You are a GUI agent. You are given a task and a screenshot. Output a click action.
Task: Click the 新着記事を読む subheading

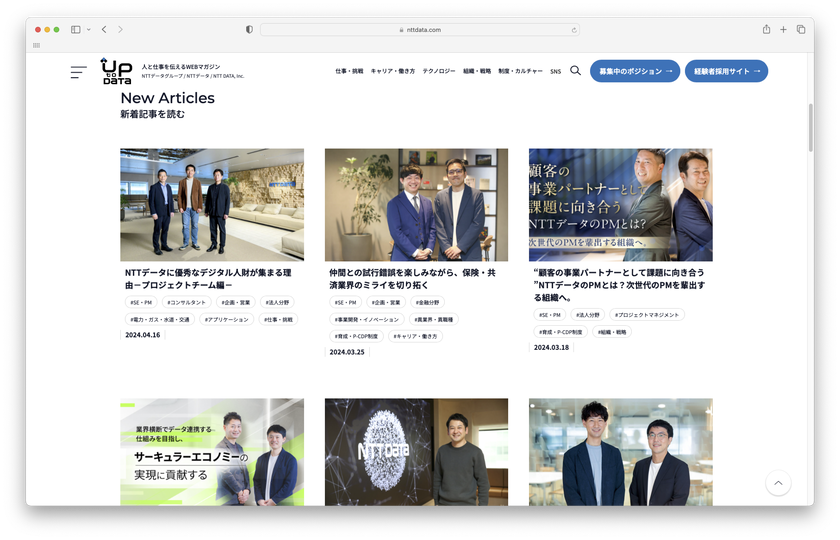click(x=152, y=114)
